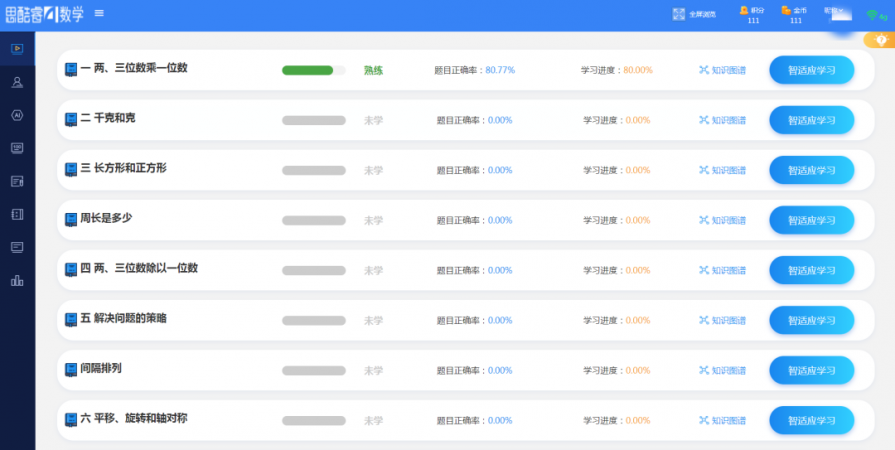
Task: Open the AI icon in left sidebar
Action: click(x=17, y=115)
